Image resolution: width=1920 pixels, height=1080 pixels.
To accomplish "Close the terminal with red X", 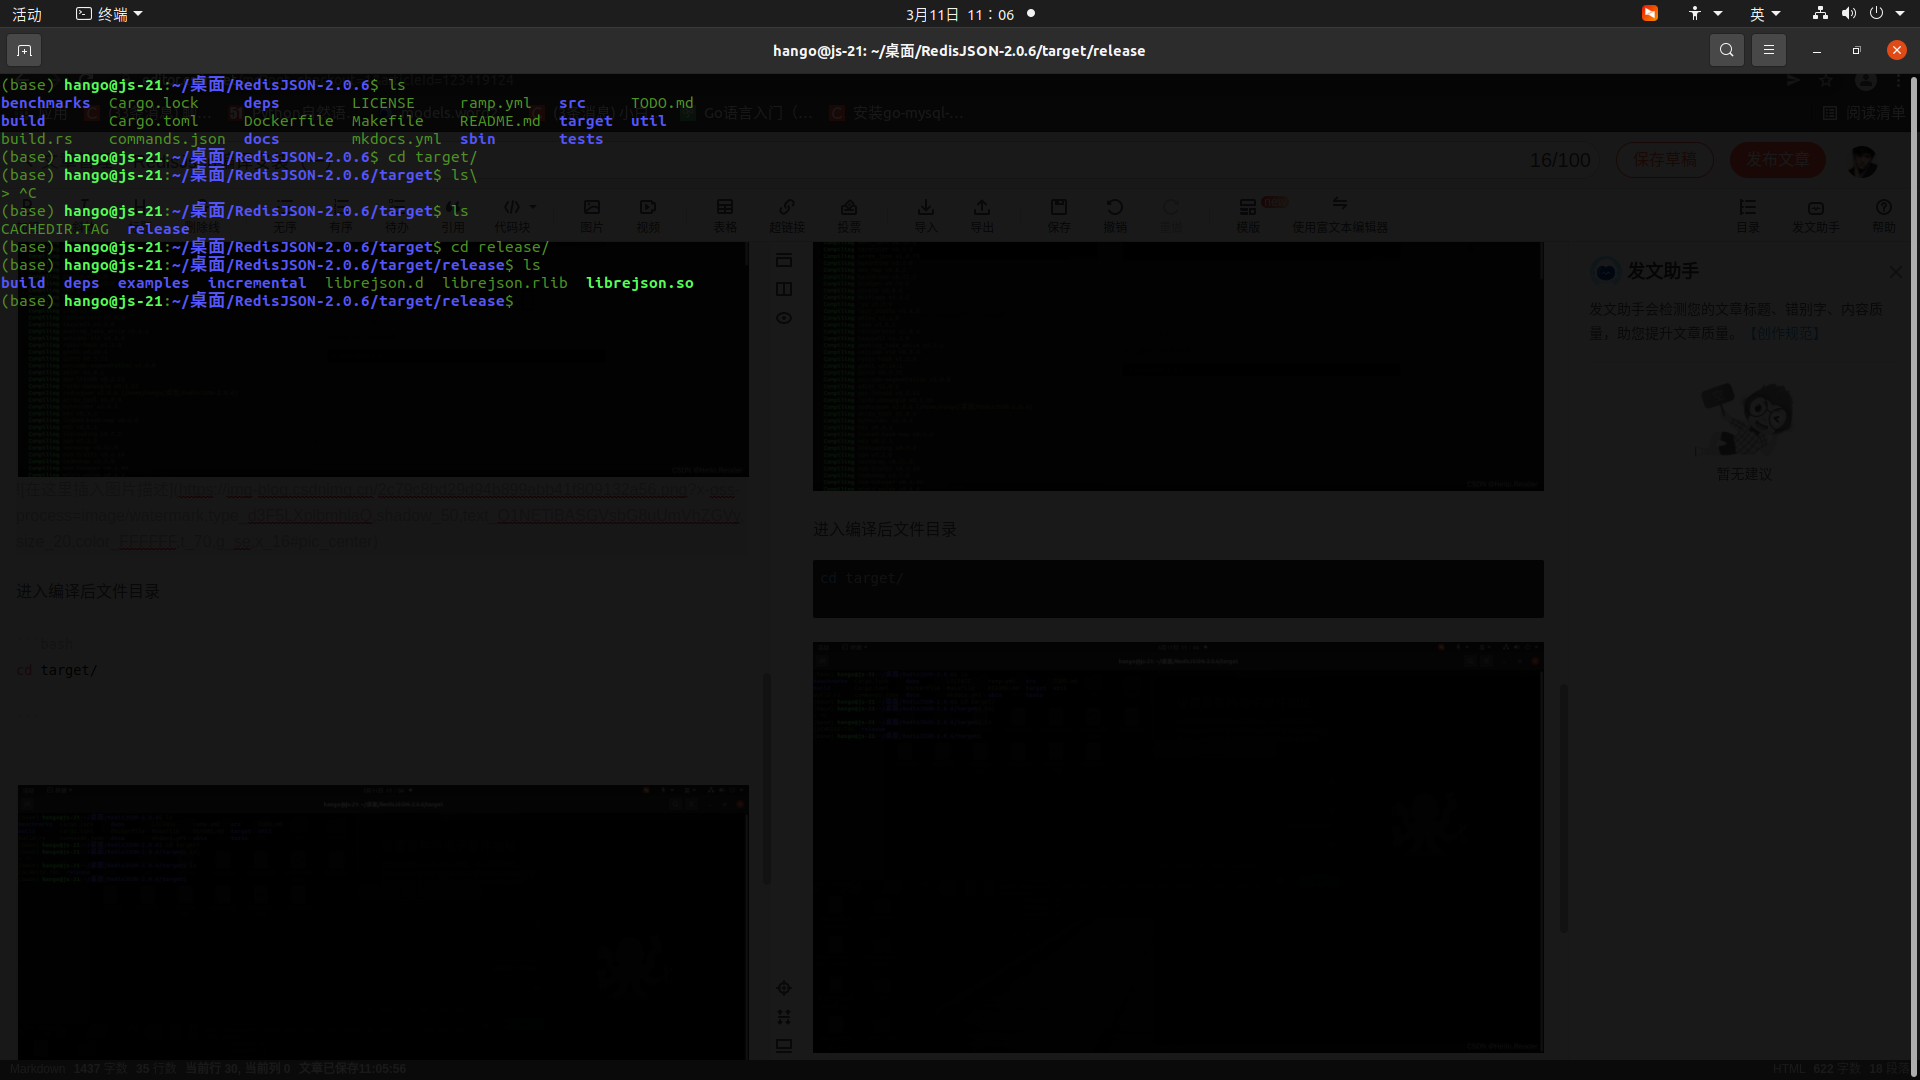I will coord(1896,50).
